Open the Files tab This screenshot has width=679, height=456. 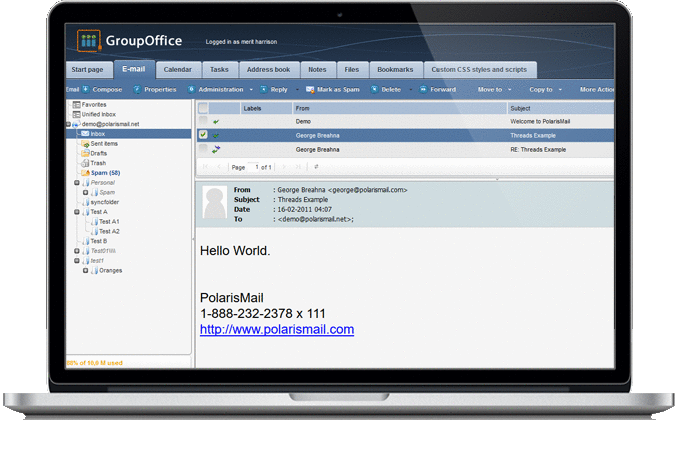point(352,70)
